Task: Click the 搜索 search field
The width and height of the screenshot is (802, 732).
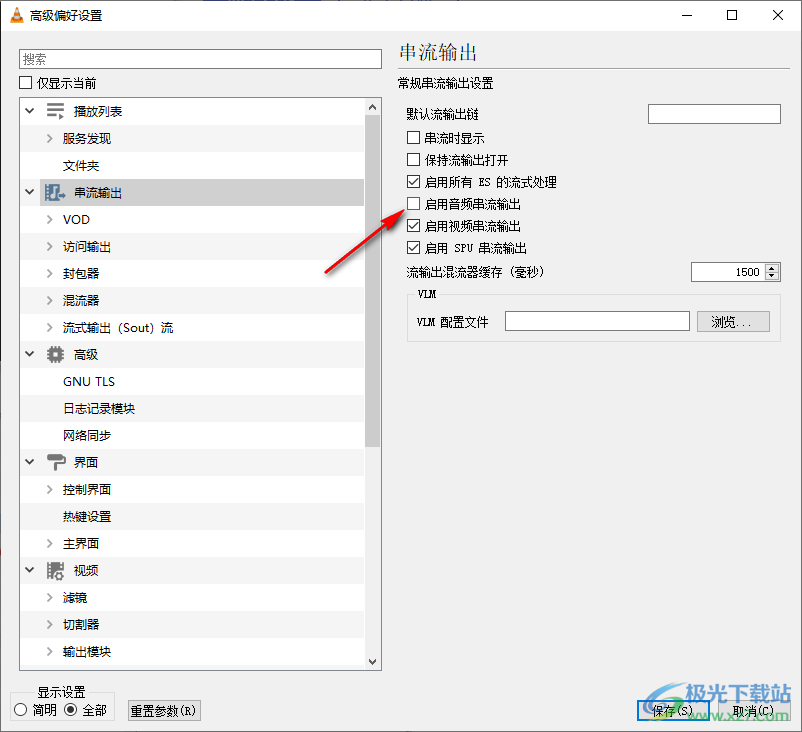Action: [201, 59]
